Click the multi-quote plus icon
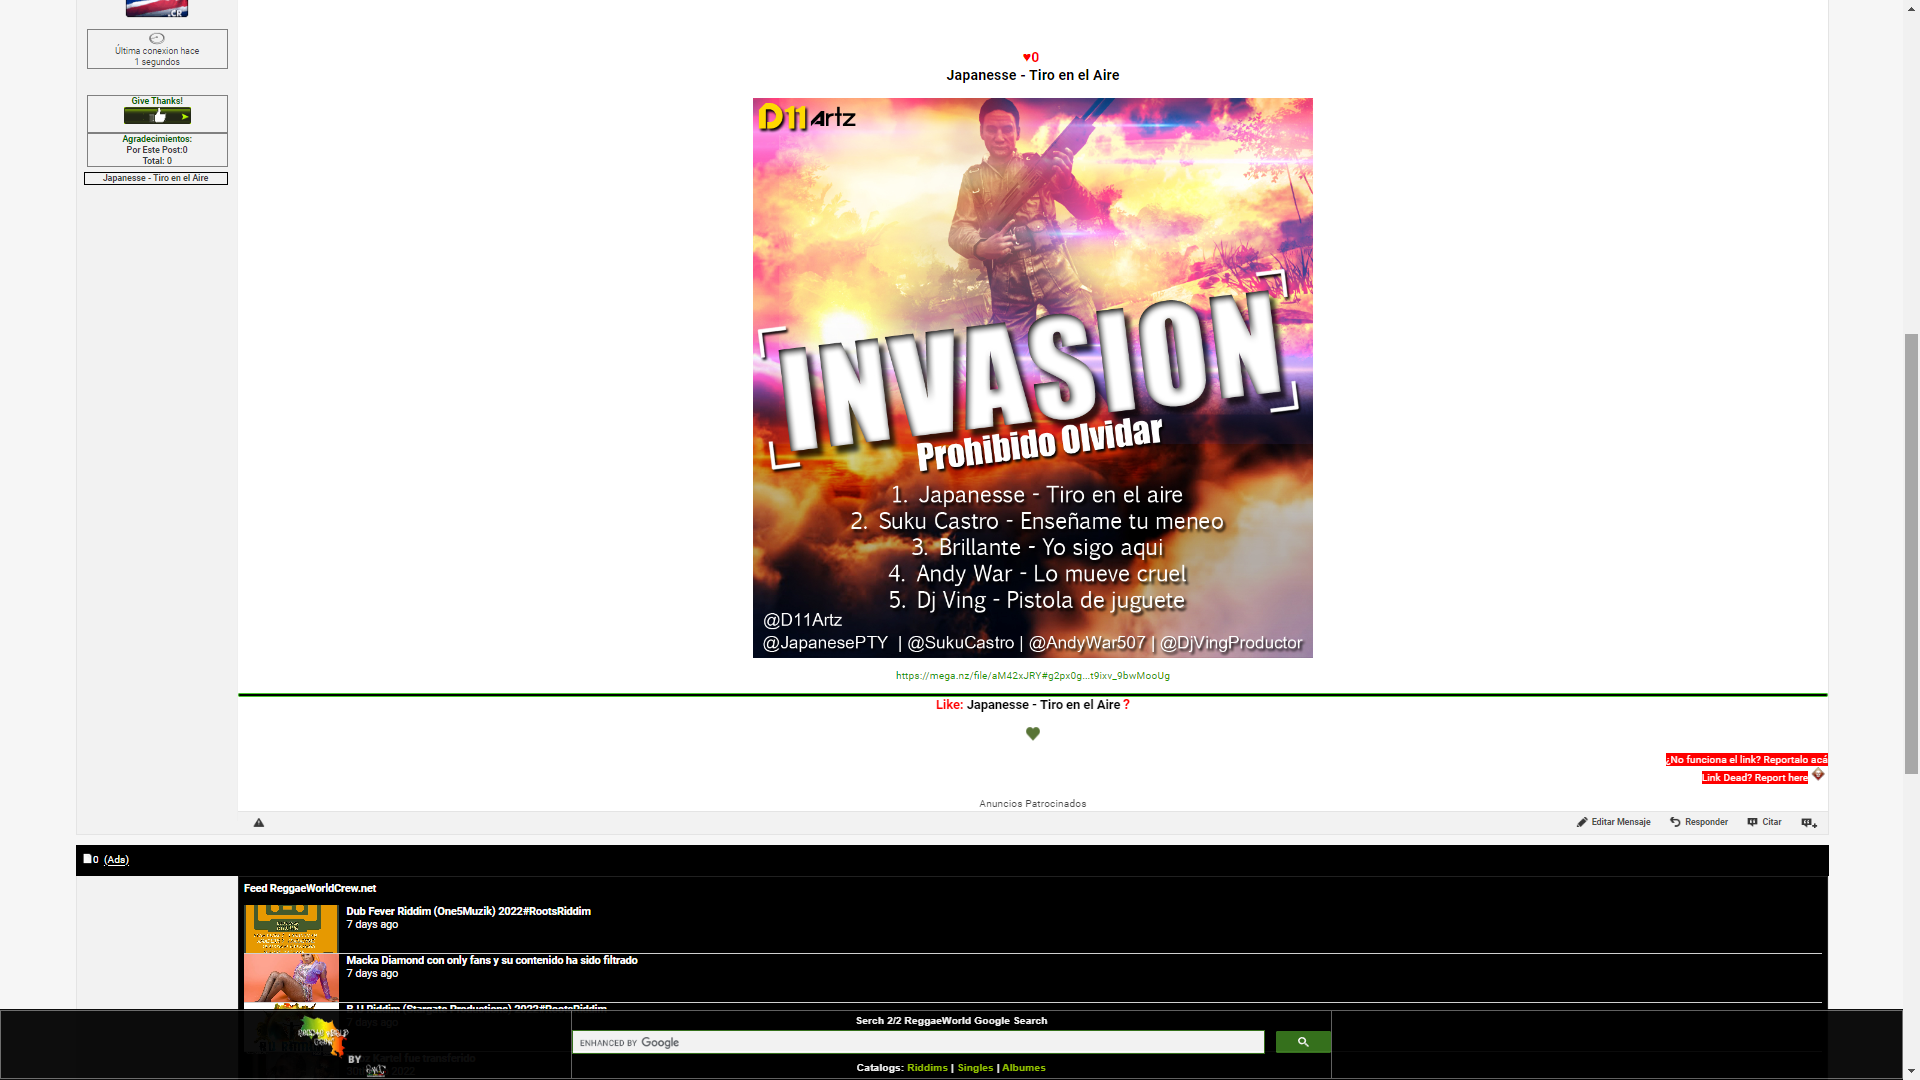Image resolution: width=1920 pixels, height=1080 pixels. click(x=1809, y=823)
